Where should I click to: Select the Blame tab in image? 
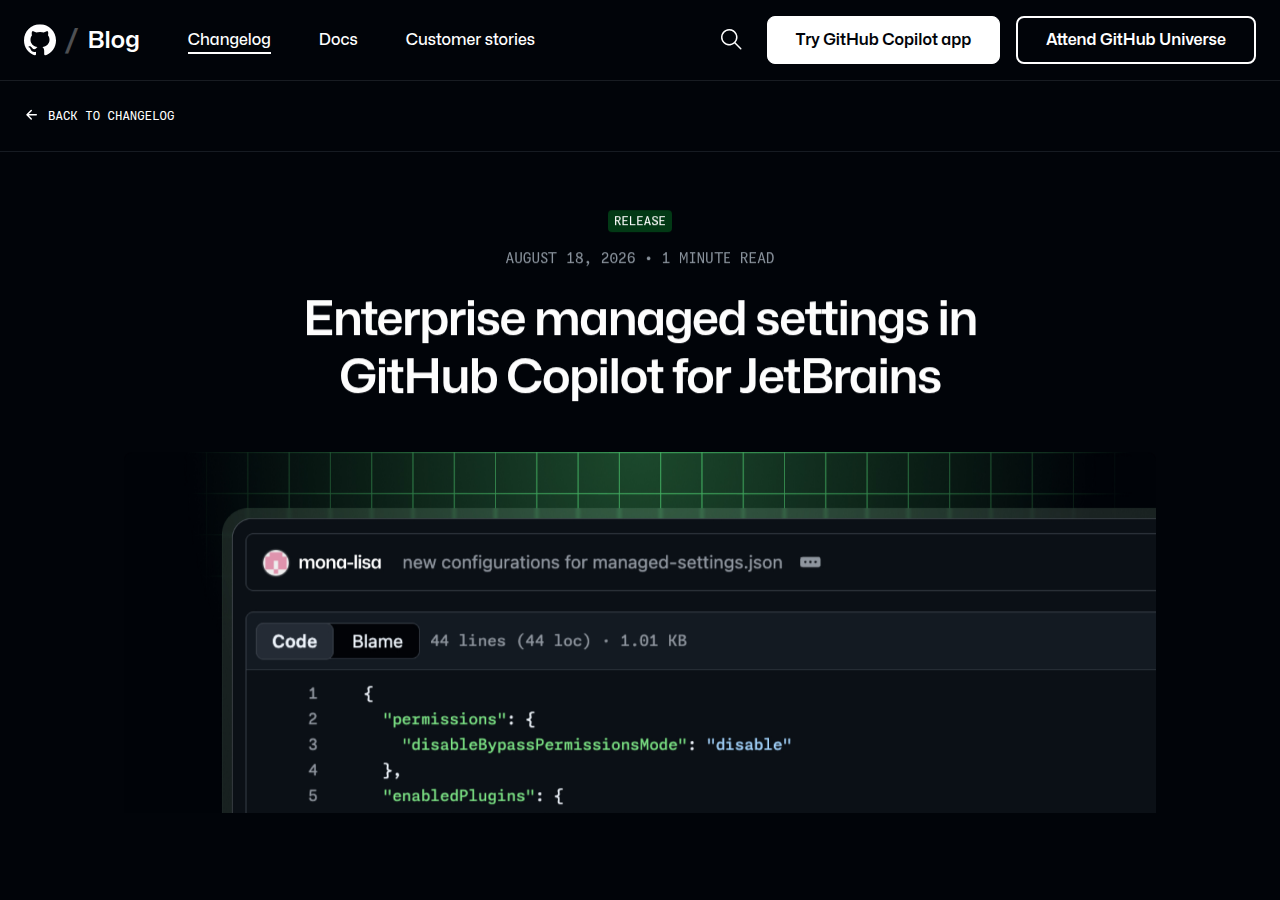coord(377,642)
